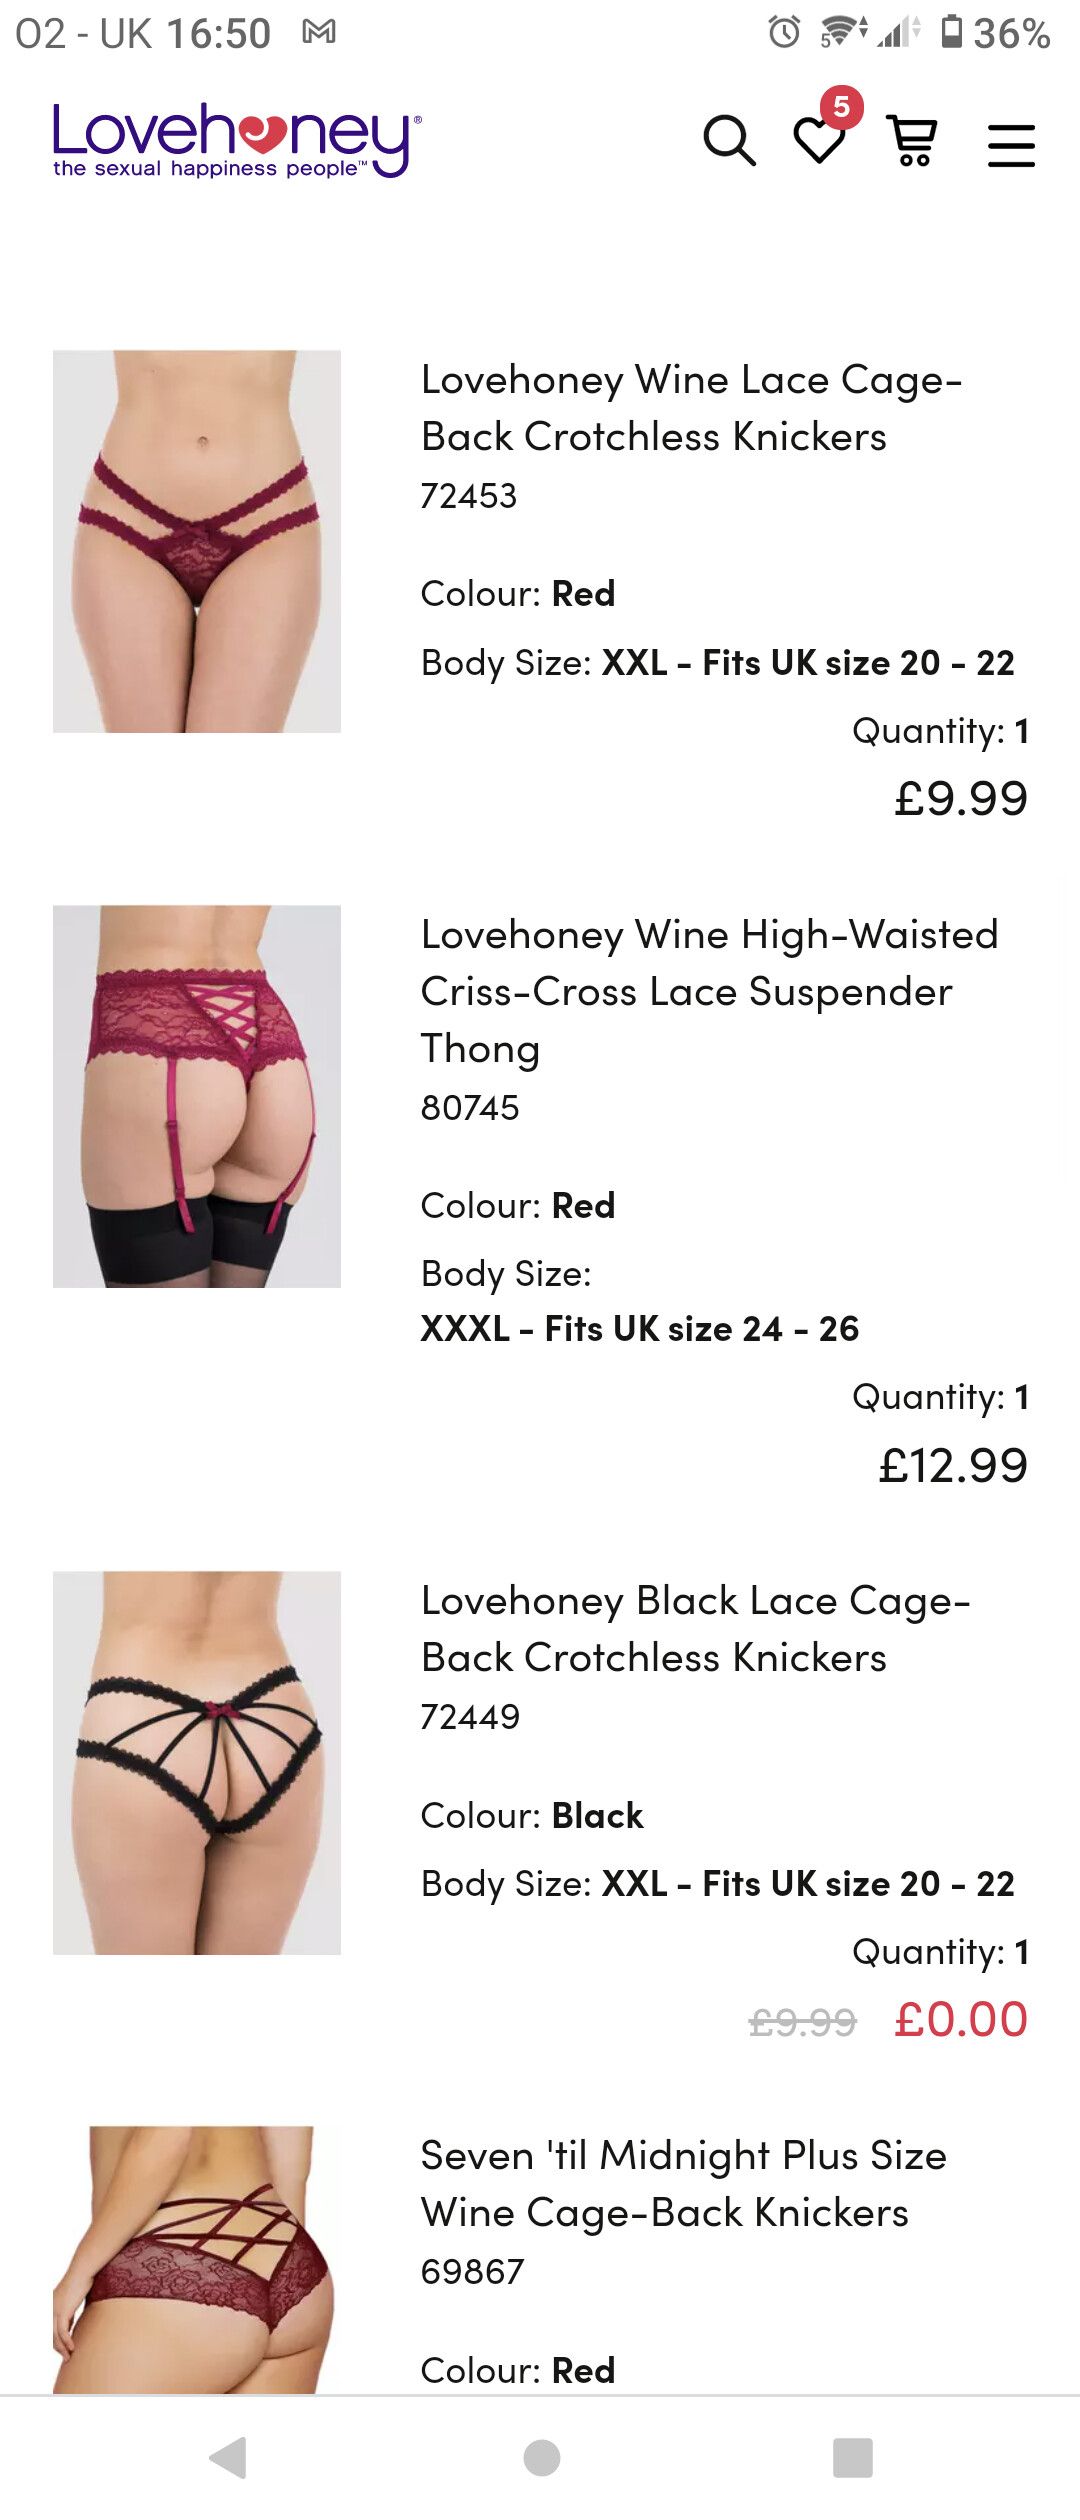Tap the £0.00 discounted price
Image resolution: width=1080 pixels, height=2520 pixels.
960,2019
